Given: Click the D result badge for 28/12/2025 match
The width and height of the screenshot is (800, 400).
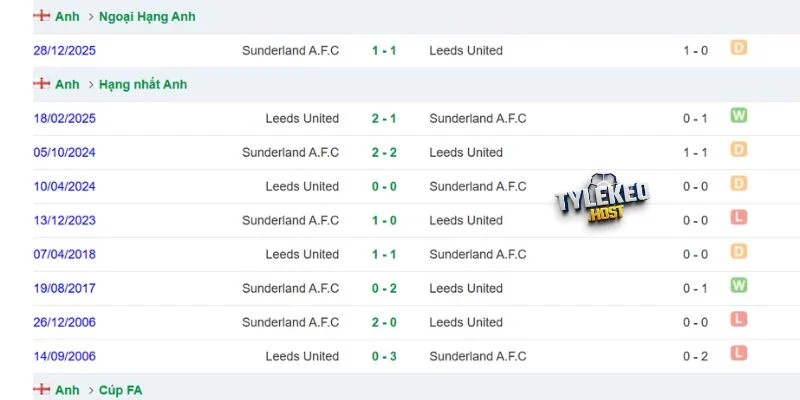Looking at the screenshot, I should pyautogui.click(x=738, y=48).
